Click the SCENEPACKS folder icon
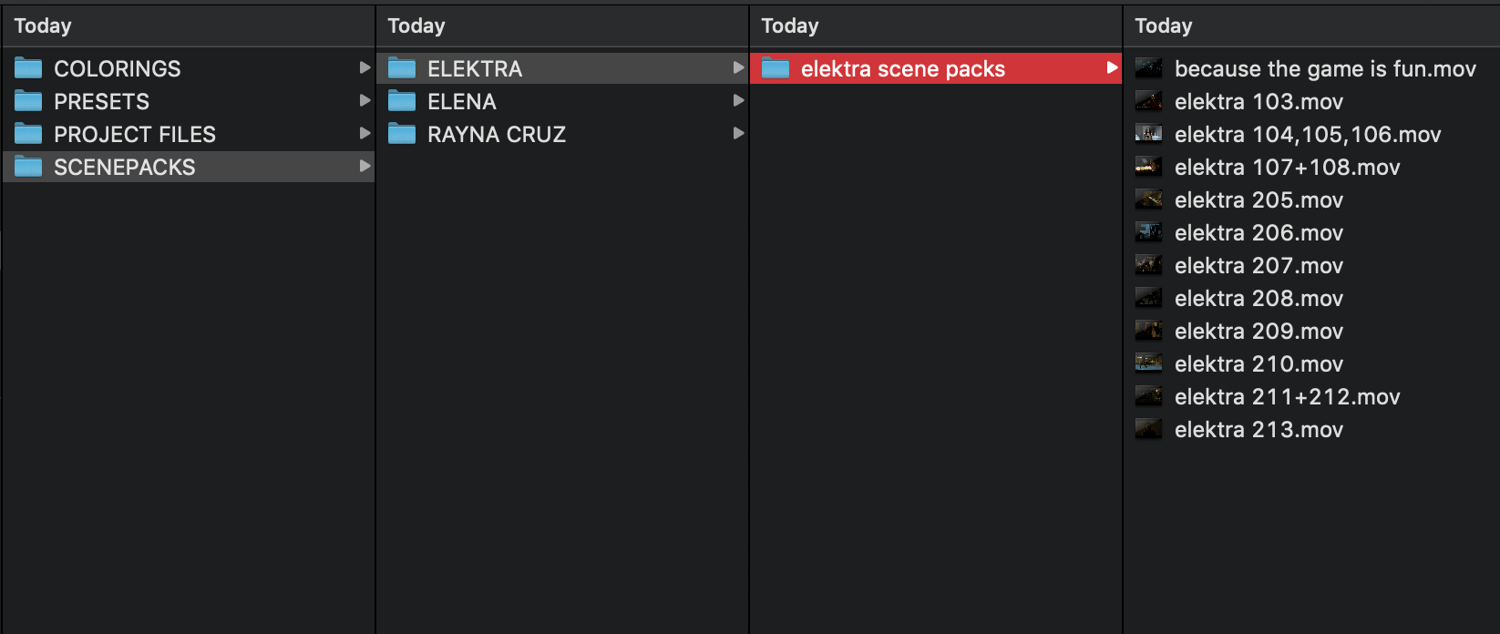Viewport: 1500px width, 634px height. (x=28, y=167)
